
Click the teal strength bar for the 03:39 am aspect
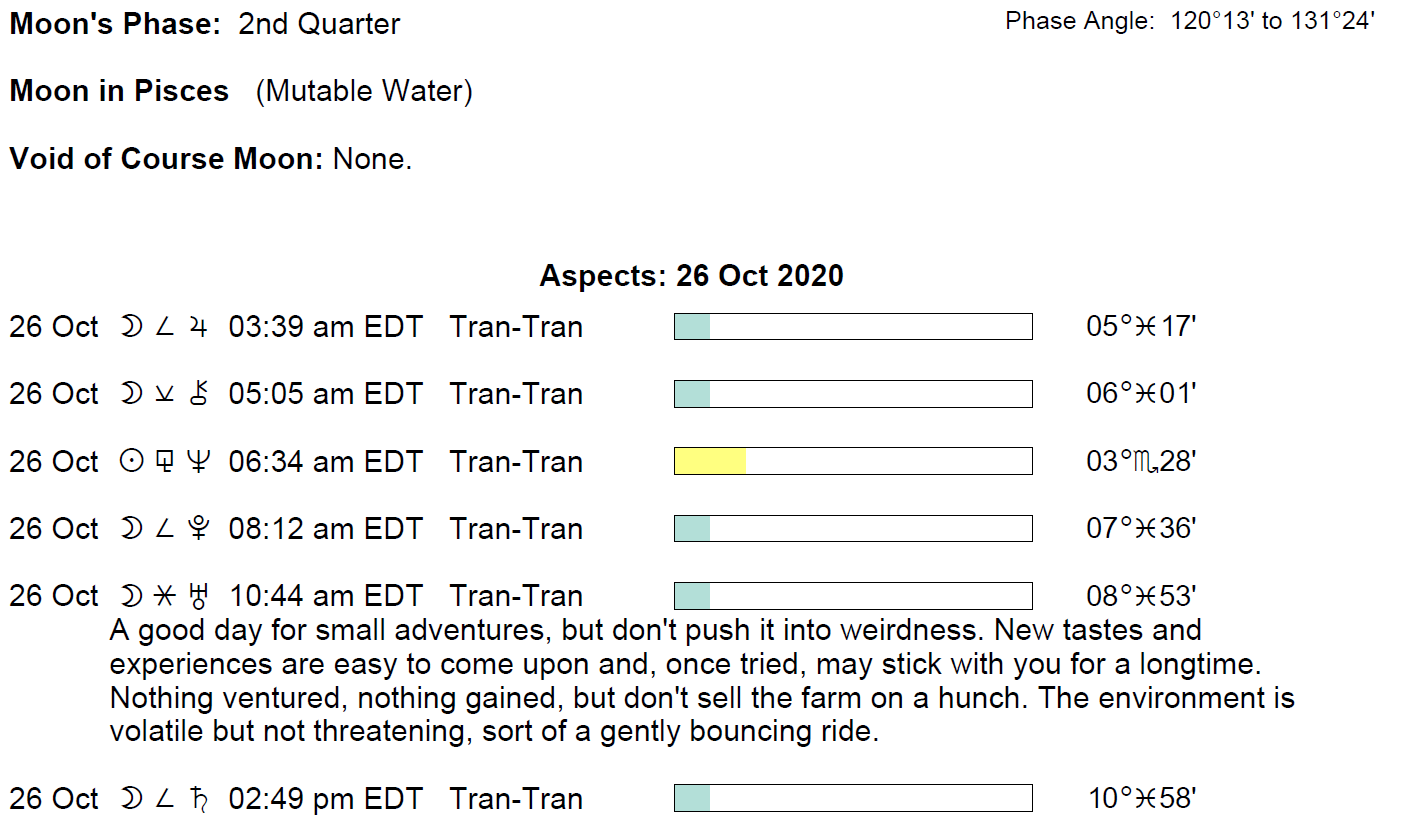click(692, 327)
